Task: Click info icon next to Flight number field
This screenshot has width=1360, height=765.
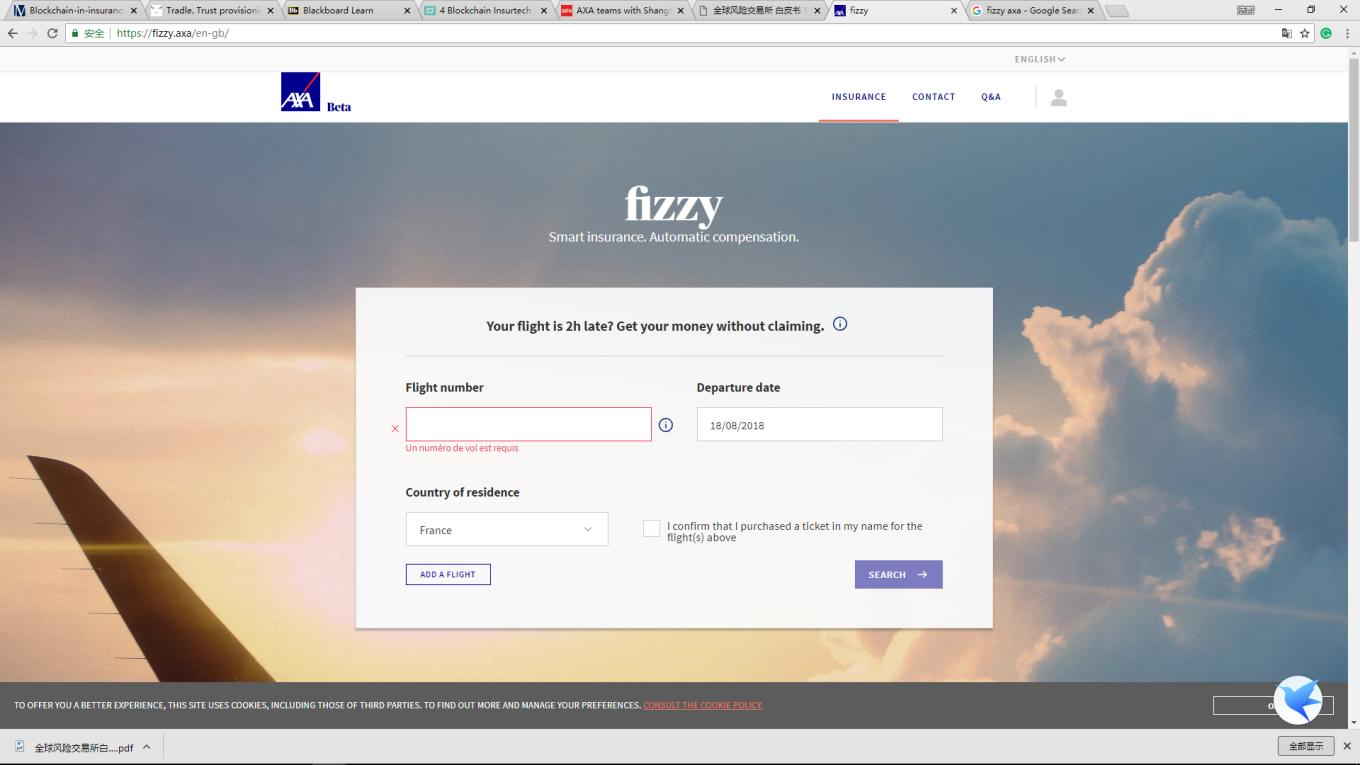Action: click(x=666, y=425)
